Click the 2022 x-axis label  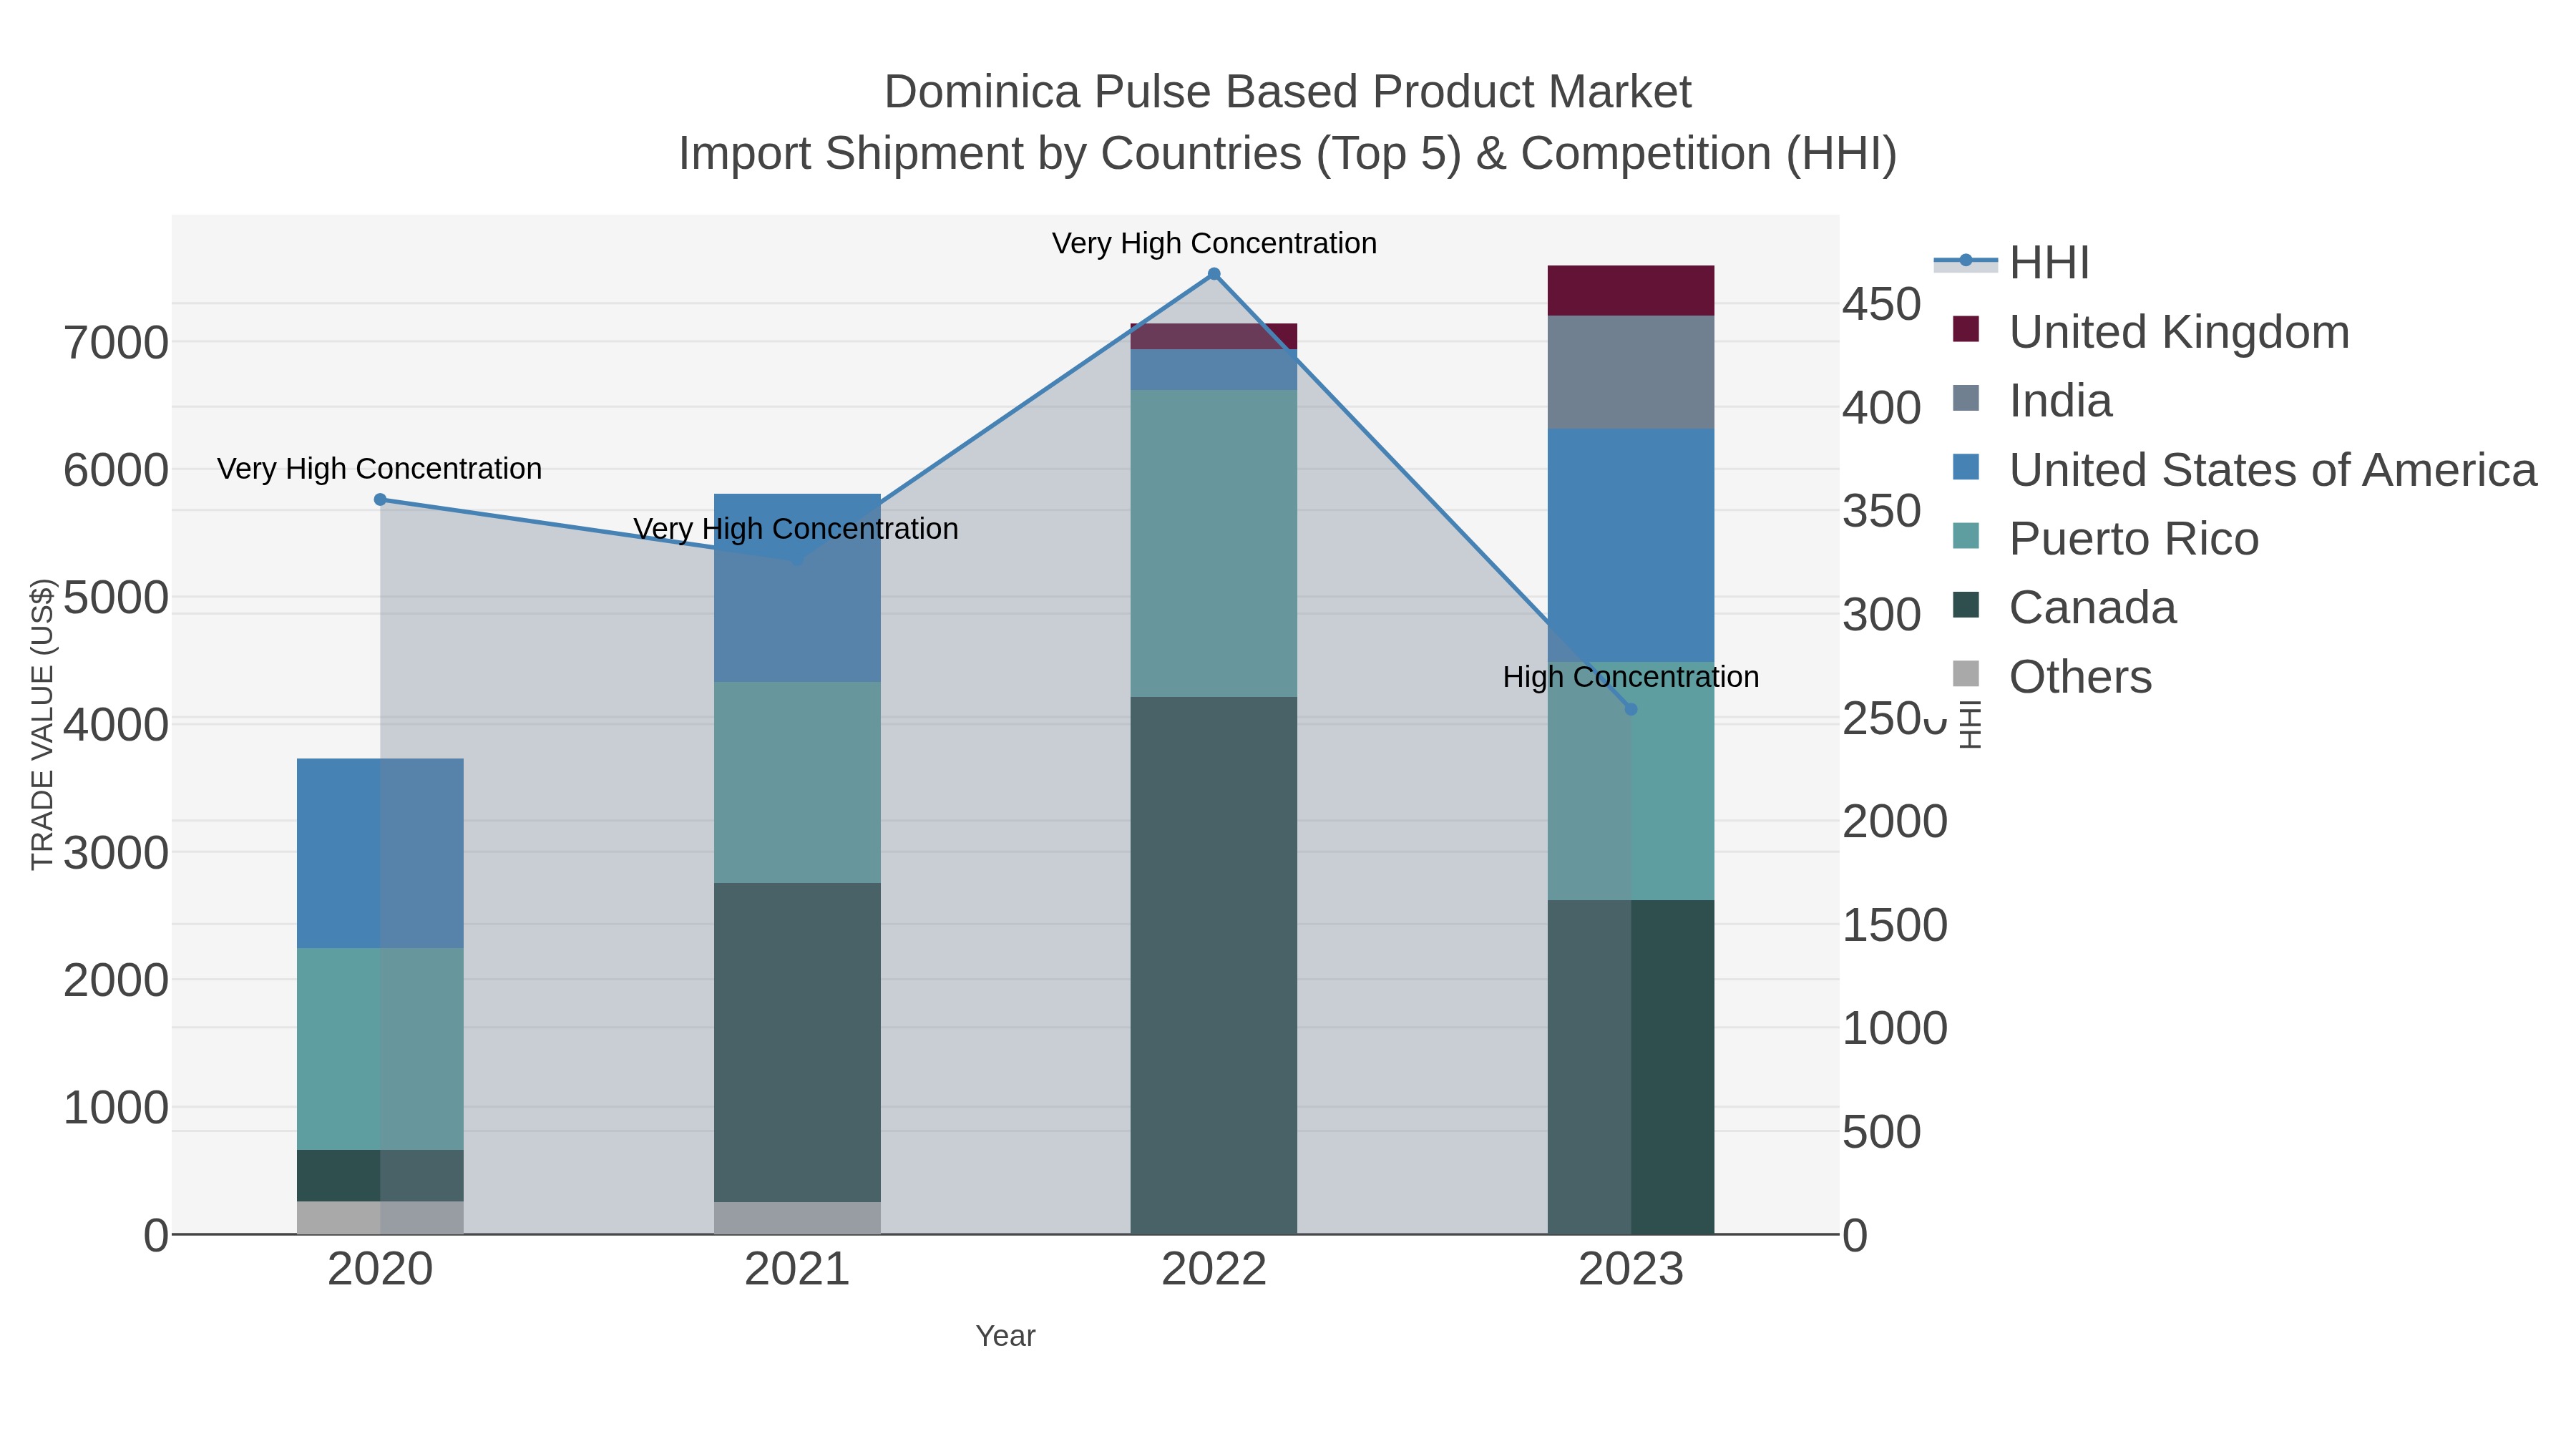pos(1214,1270)
